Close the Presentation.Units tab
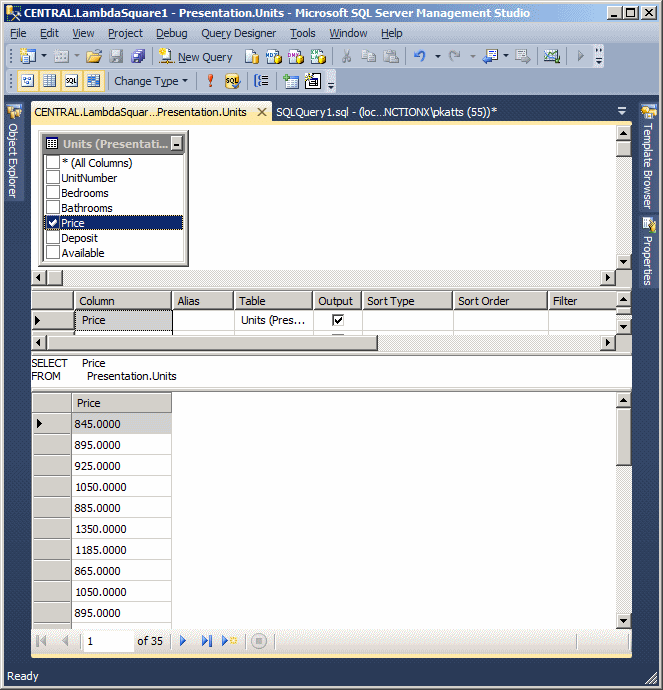 (x=261, y=112)
